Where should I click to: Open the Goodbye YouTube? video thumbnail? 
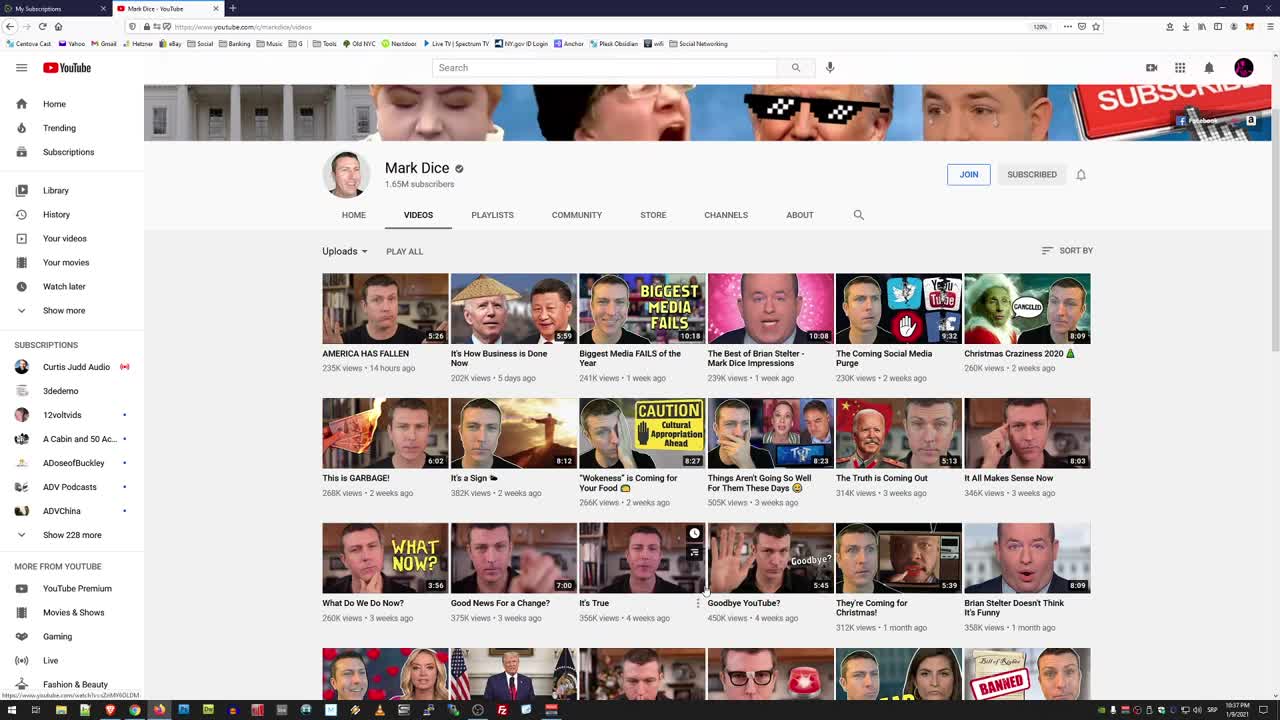click(771, 558)
